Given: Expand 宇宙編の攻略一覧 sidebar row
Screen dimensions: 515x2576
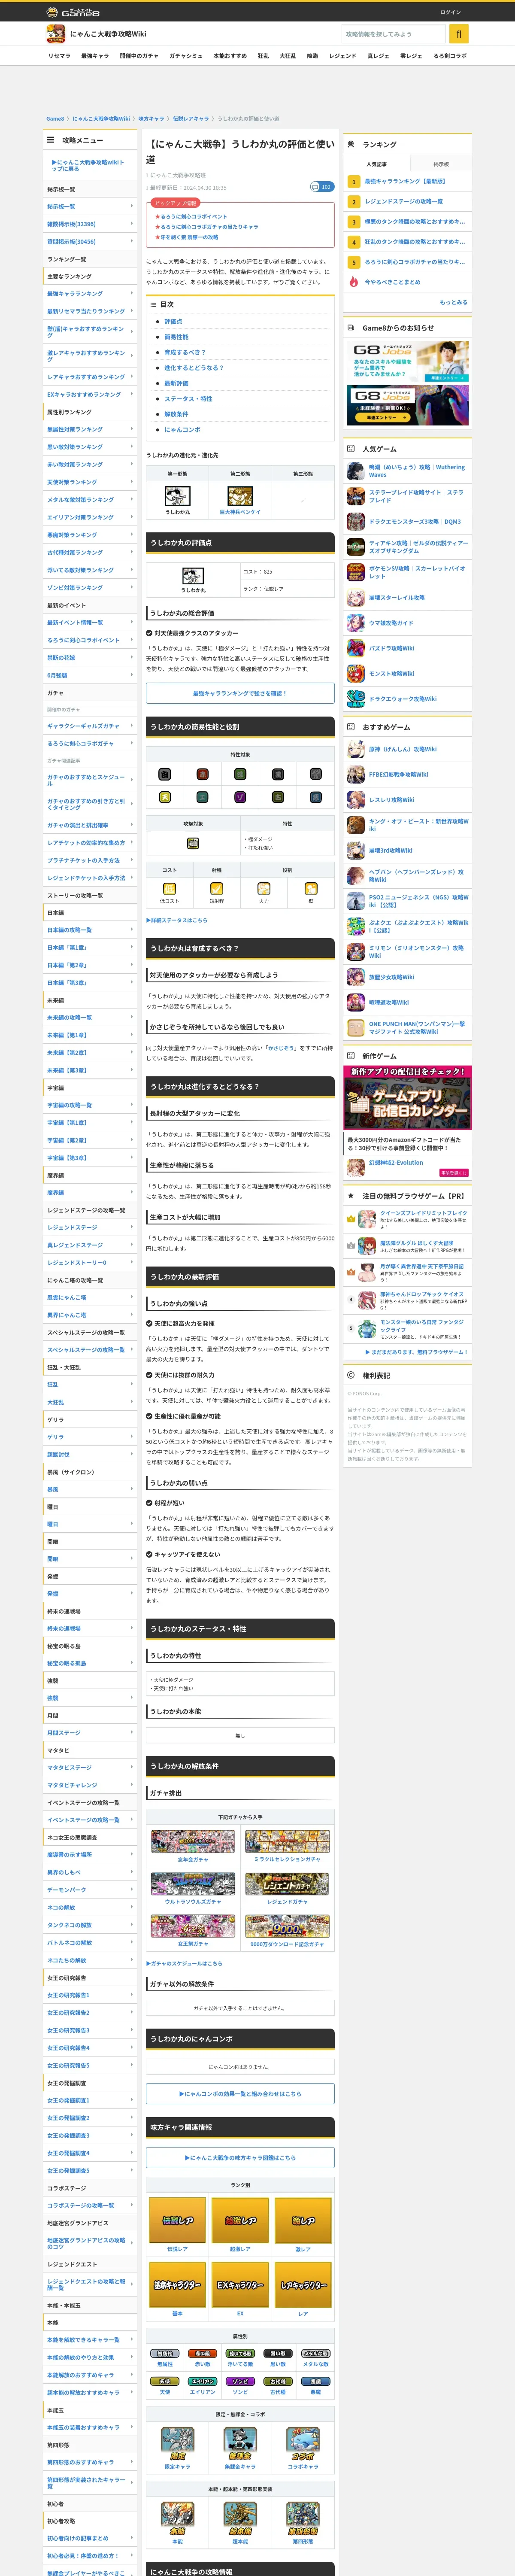Looking at the screenshot, I should tap(90, 1105).
